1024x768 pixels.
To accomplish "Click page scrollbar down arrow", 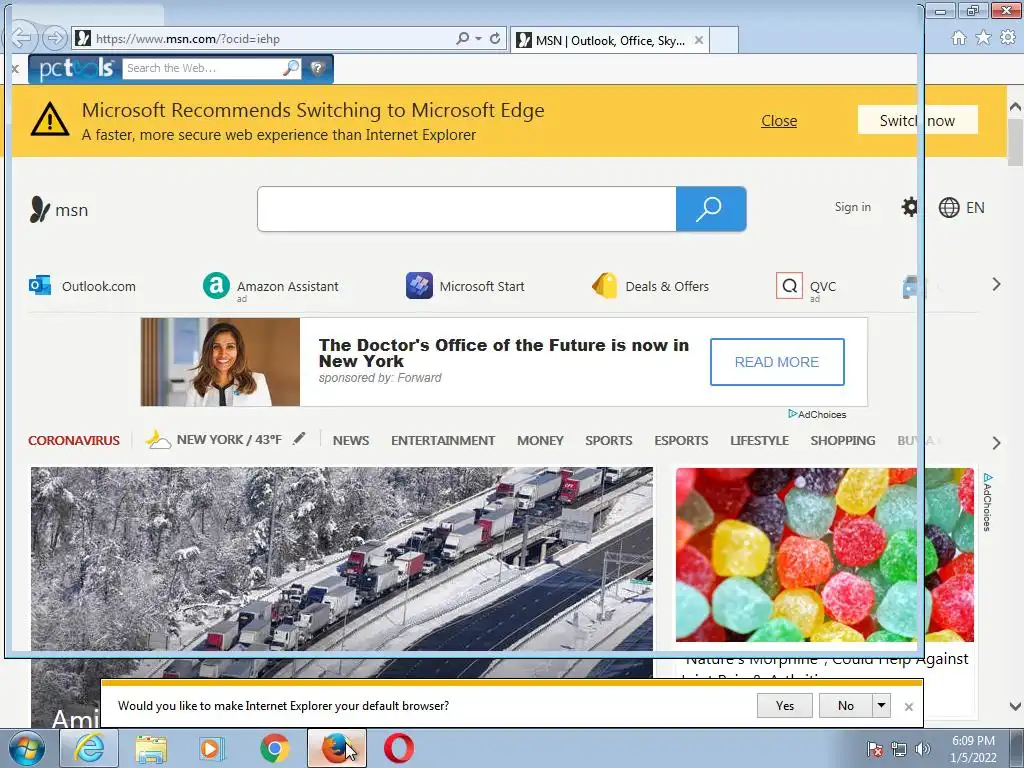I will coord(1015,706).
